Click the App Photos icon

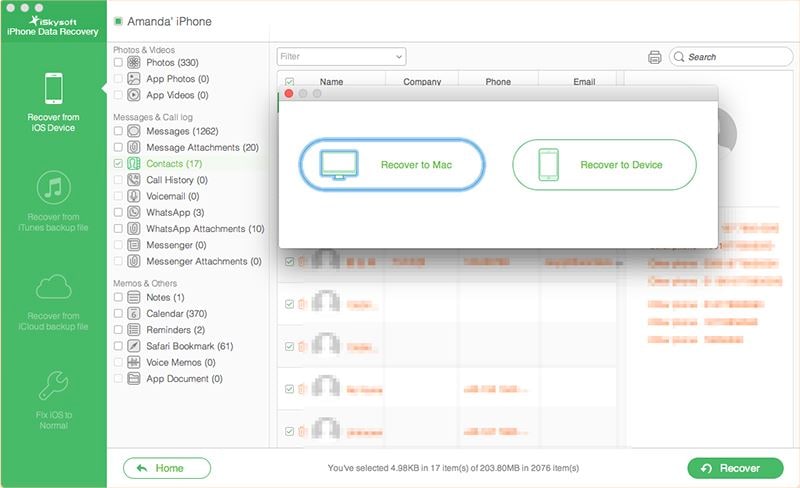click(134, 79)
